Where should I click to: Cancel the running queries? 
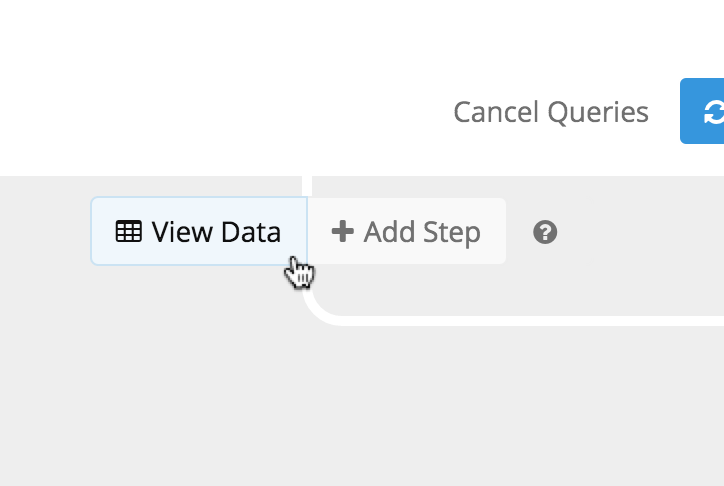pyautogui.click(x=551, y=112)
